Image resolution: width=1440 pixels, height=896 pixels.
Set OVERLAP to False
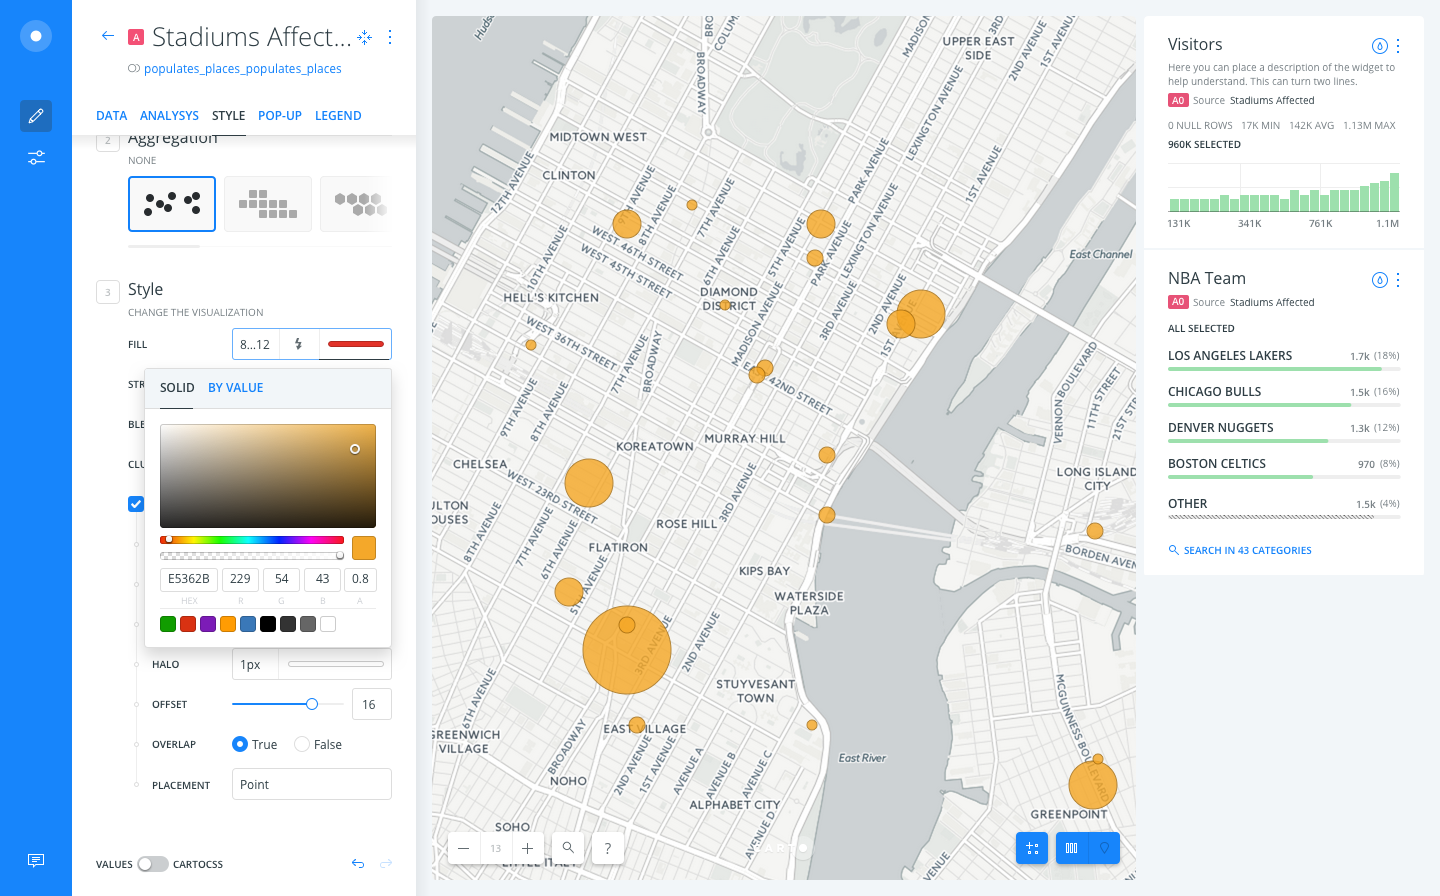301,744
